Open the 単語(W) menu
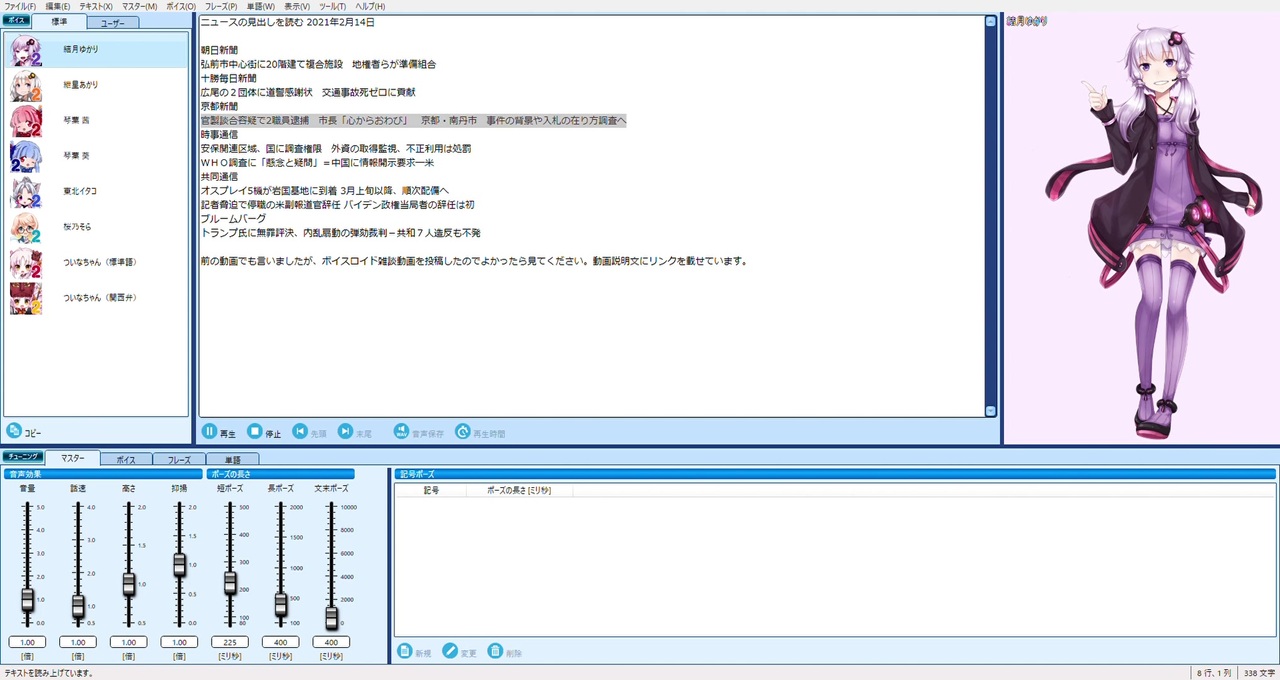This screenshot has height=680, width=1280. coord(261,6)
